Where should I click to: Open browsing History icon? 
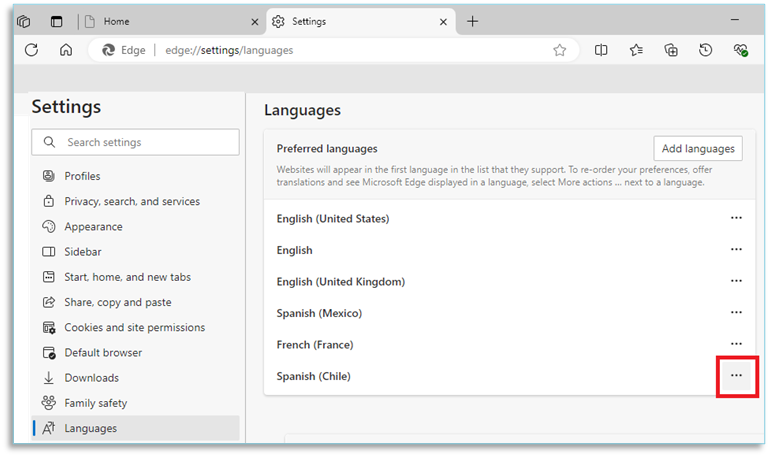click(x=705, y=50)
